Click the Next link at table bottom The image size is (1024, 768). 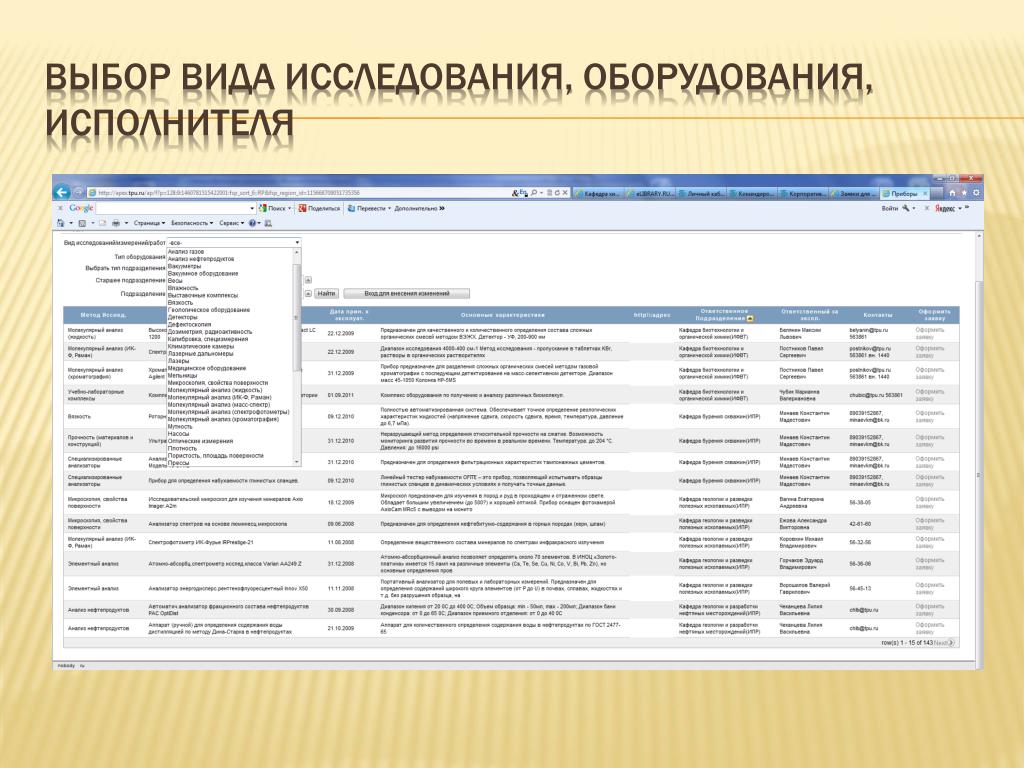click(x=944, y=643)
